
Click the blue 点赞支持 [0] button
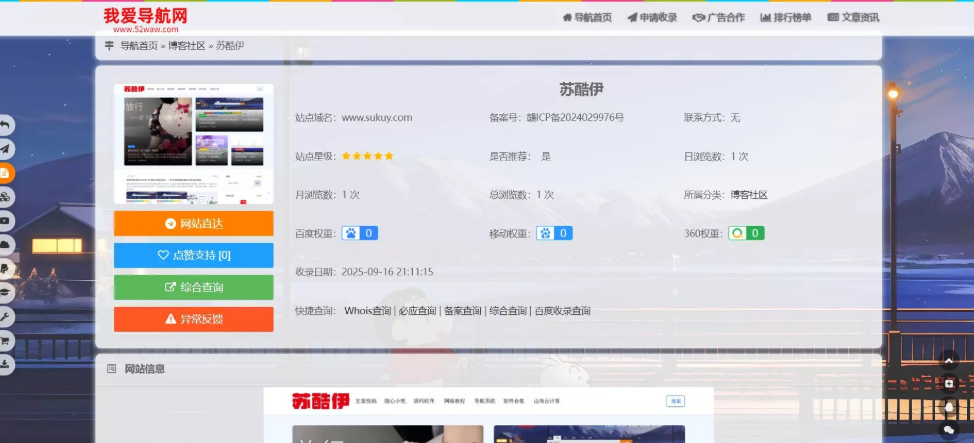click(x=193, y=255)
